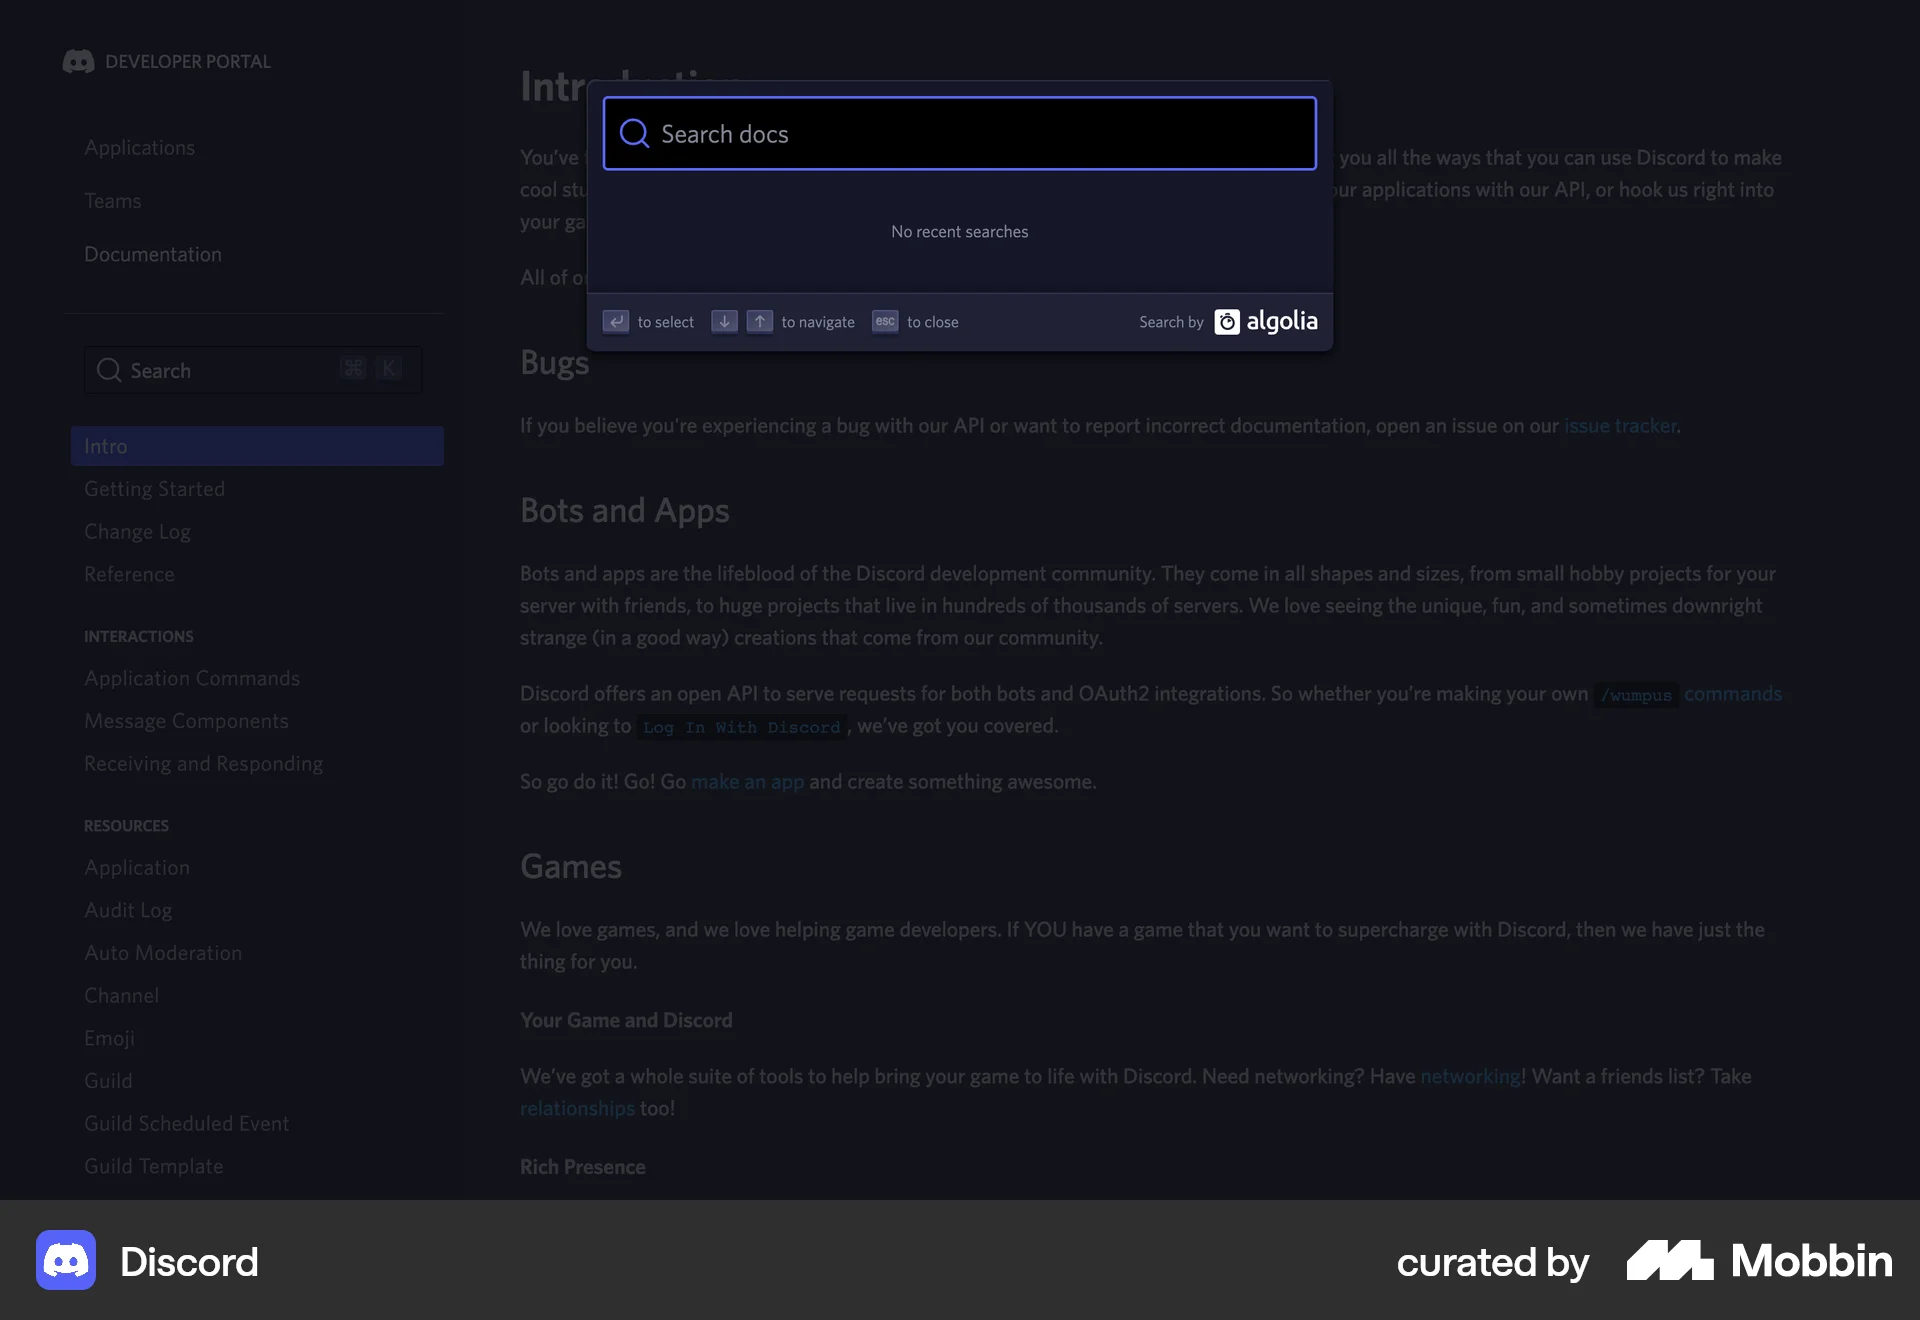Viewport: 1920px width, 1320px height.
Task: Select Teams in the sidebar navigation
Action: coord(113,200)
